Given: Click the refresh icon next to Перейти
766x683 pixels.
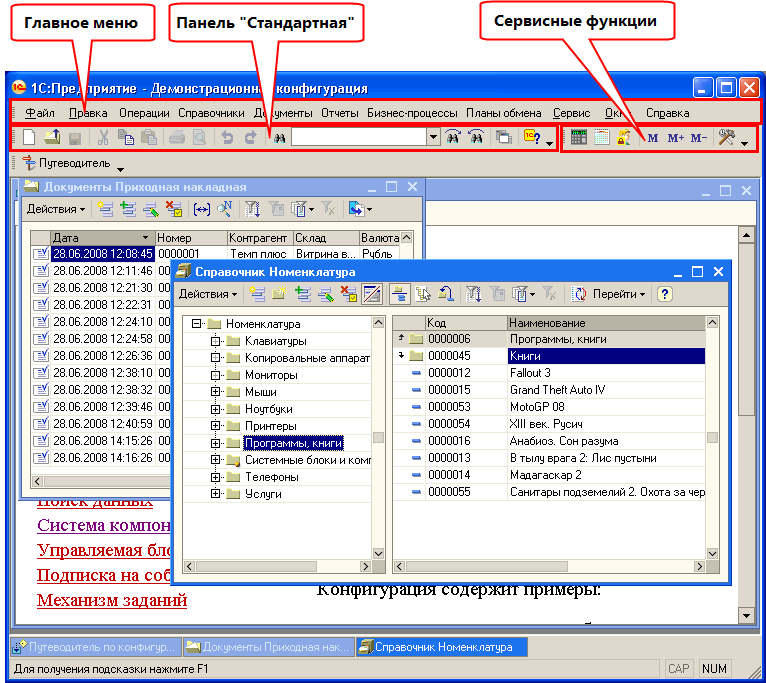Looking at the screenshot, I should 578,294.
